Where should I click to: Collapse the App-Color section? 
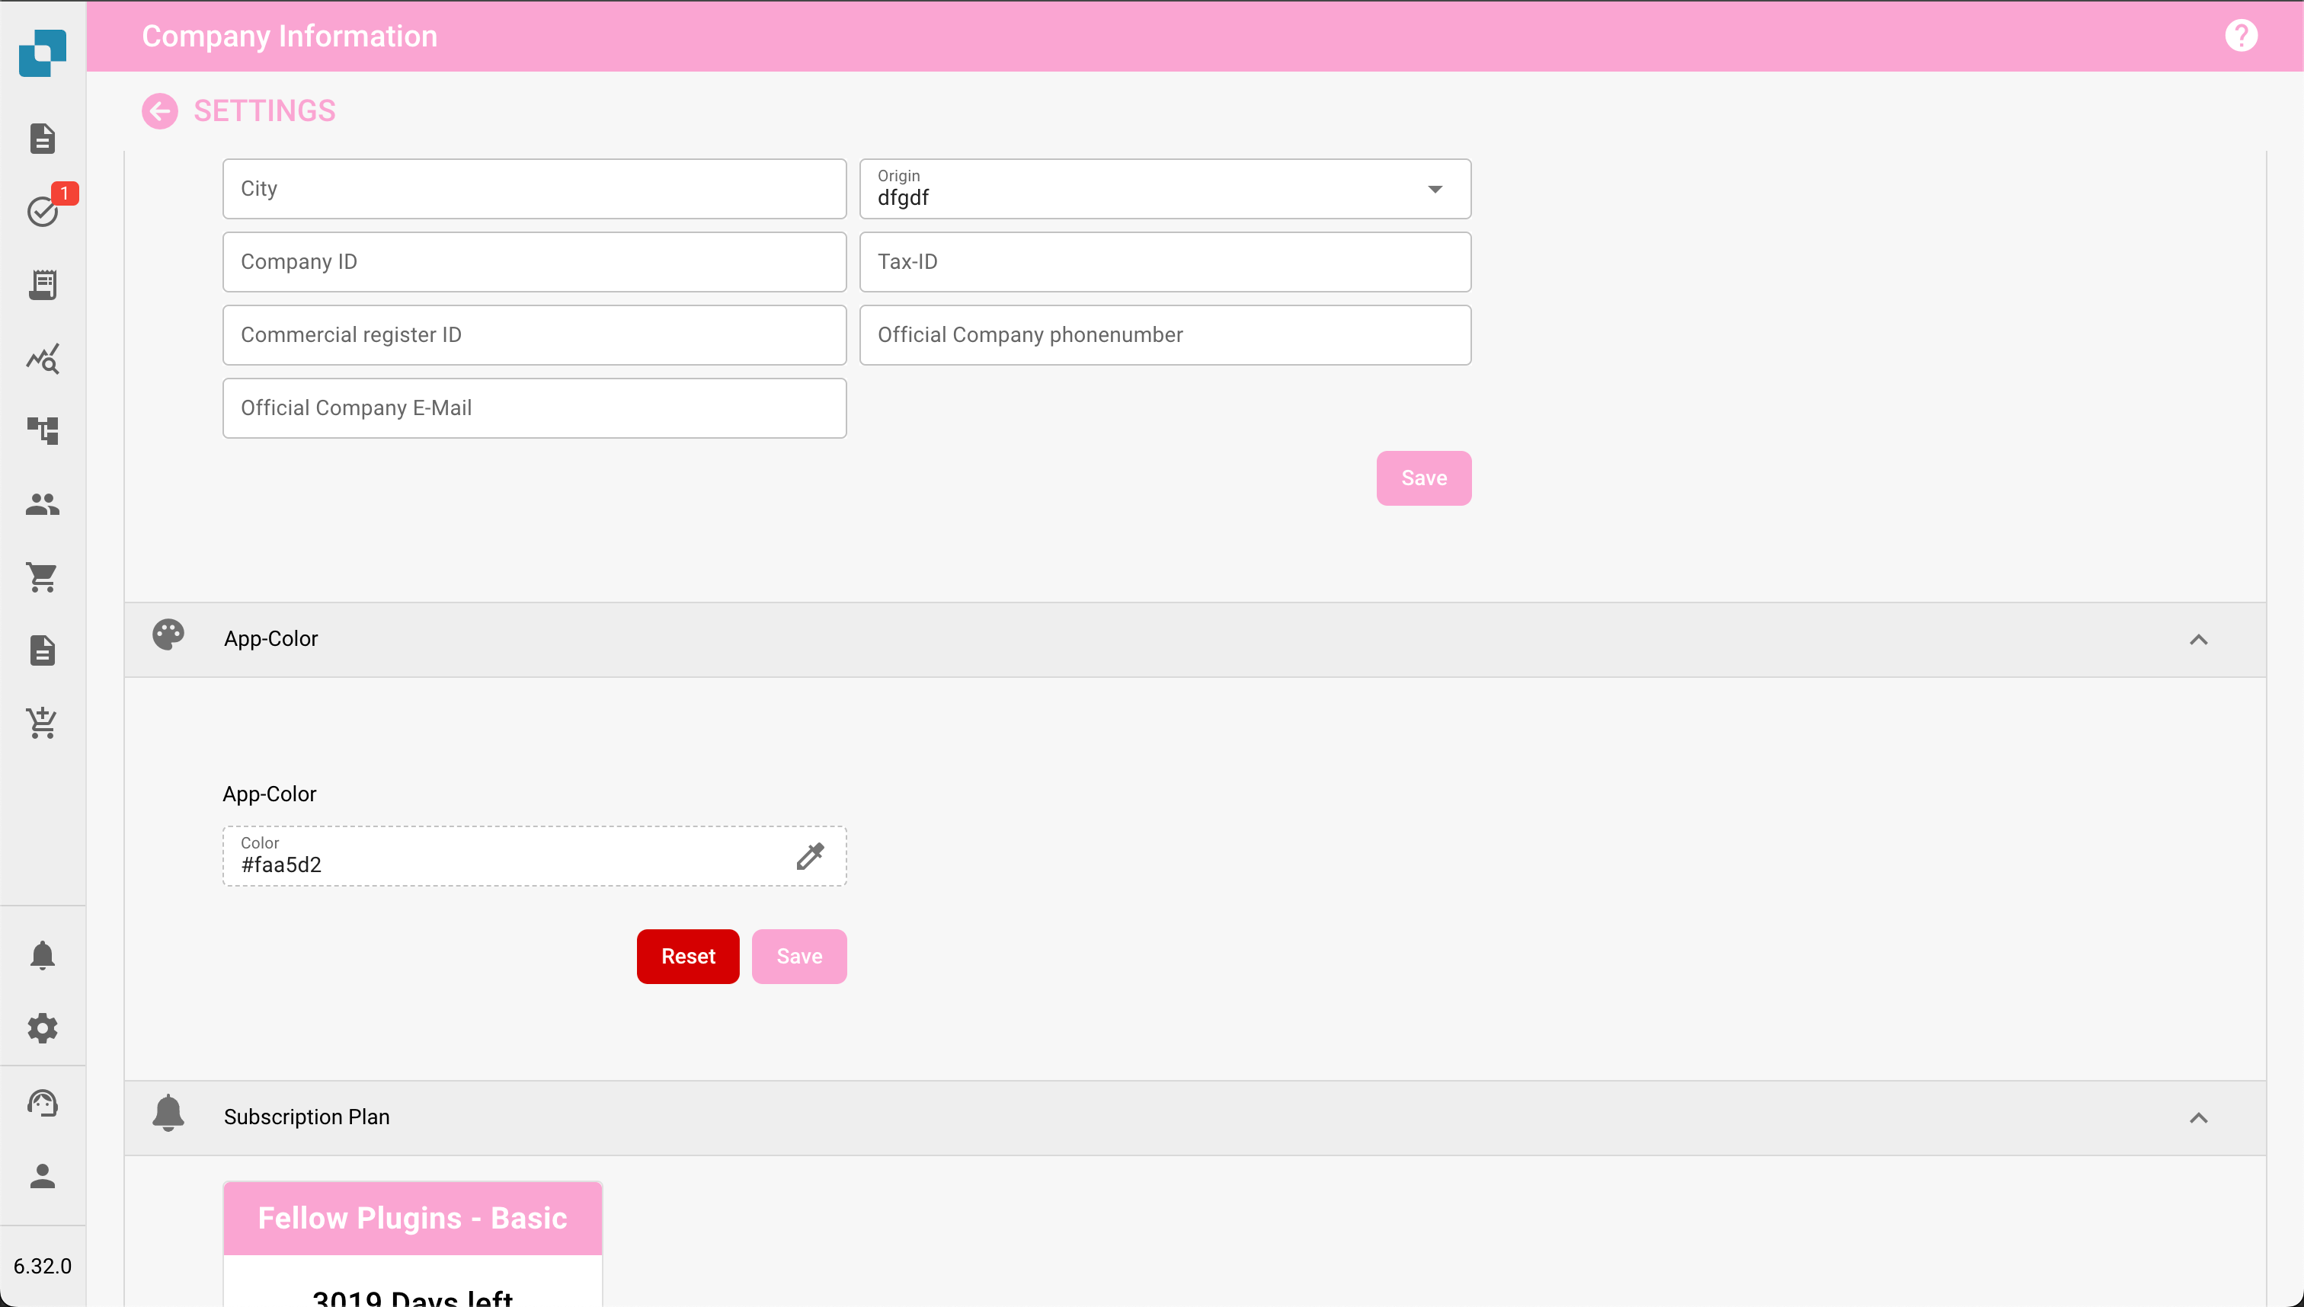point(2198,640)
